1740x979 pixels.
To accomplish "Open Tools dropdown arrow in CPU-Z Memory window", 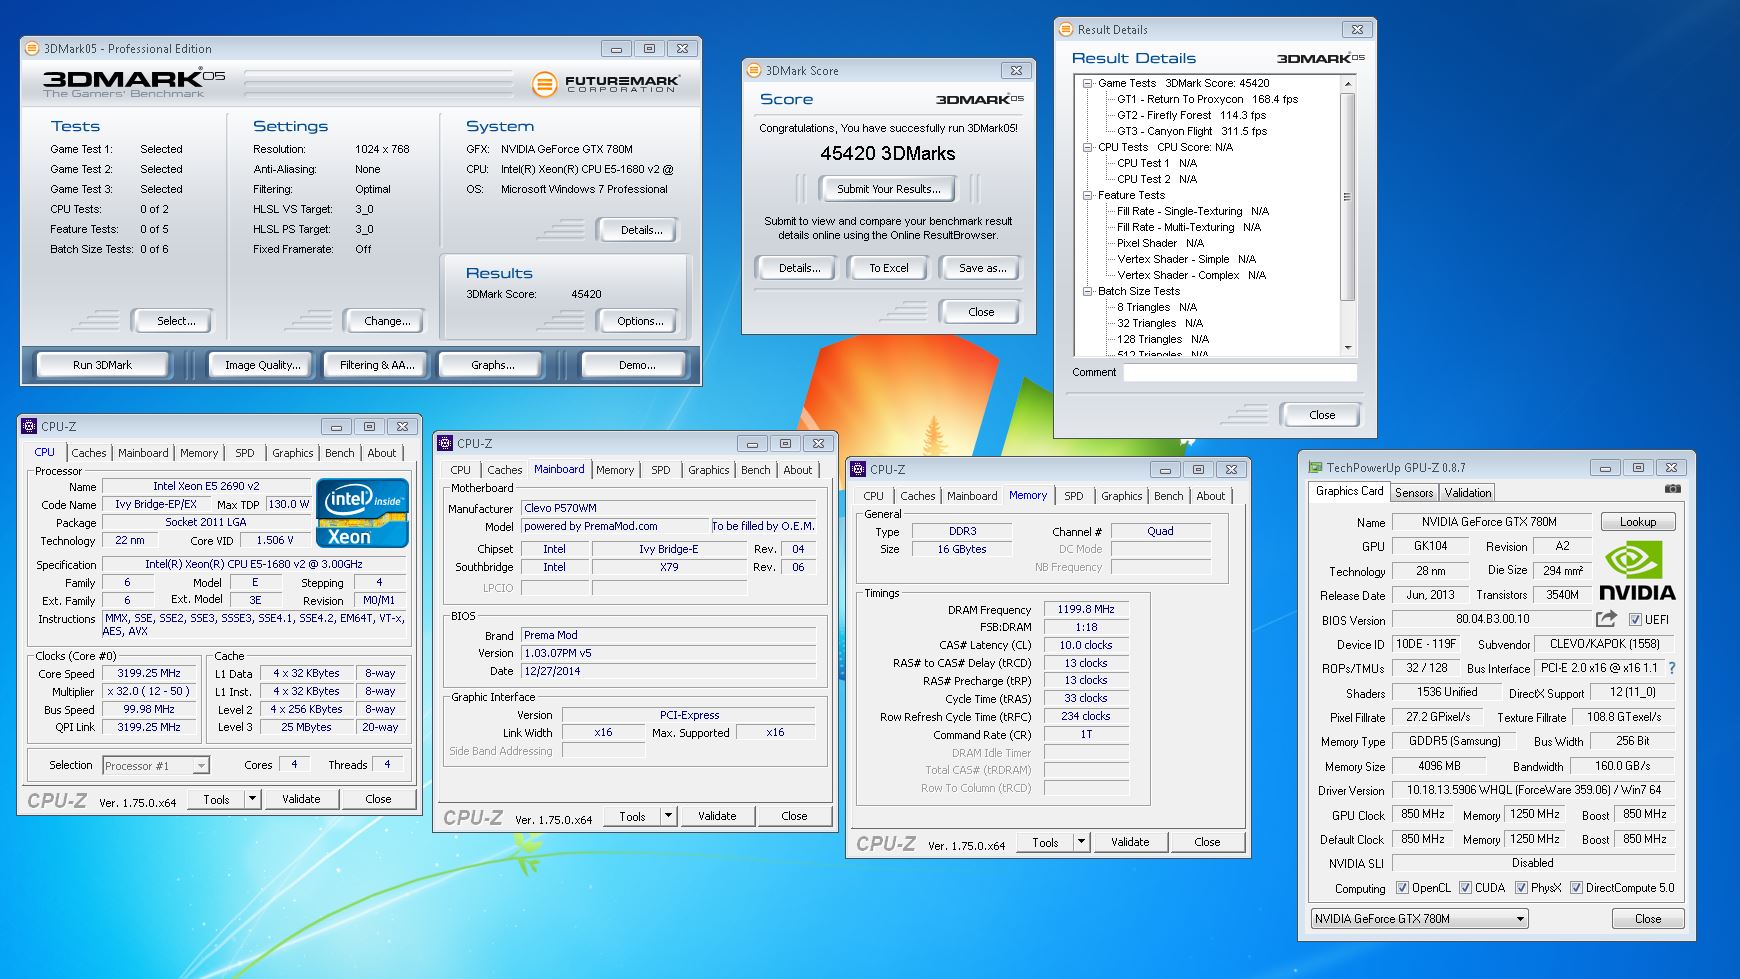I will point(1081,842).
